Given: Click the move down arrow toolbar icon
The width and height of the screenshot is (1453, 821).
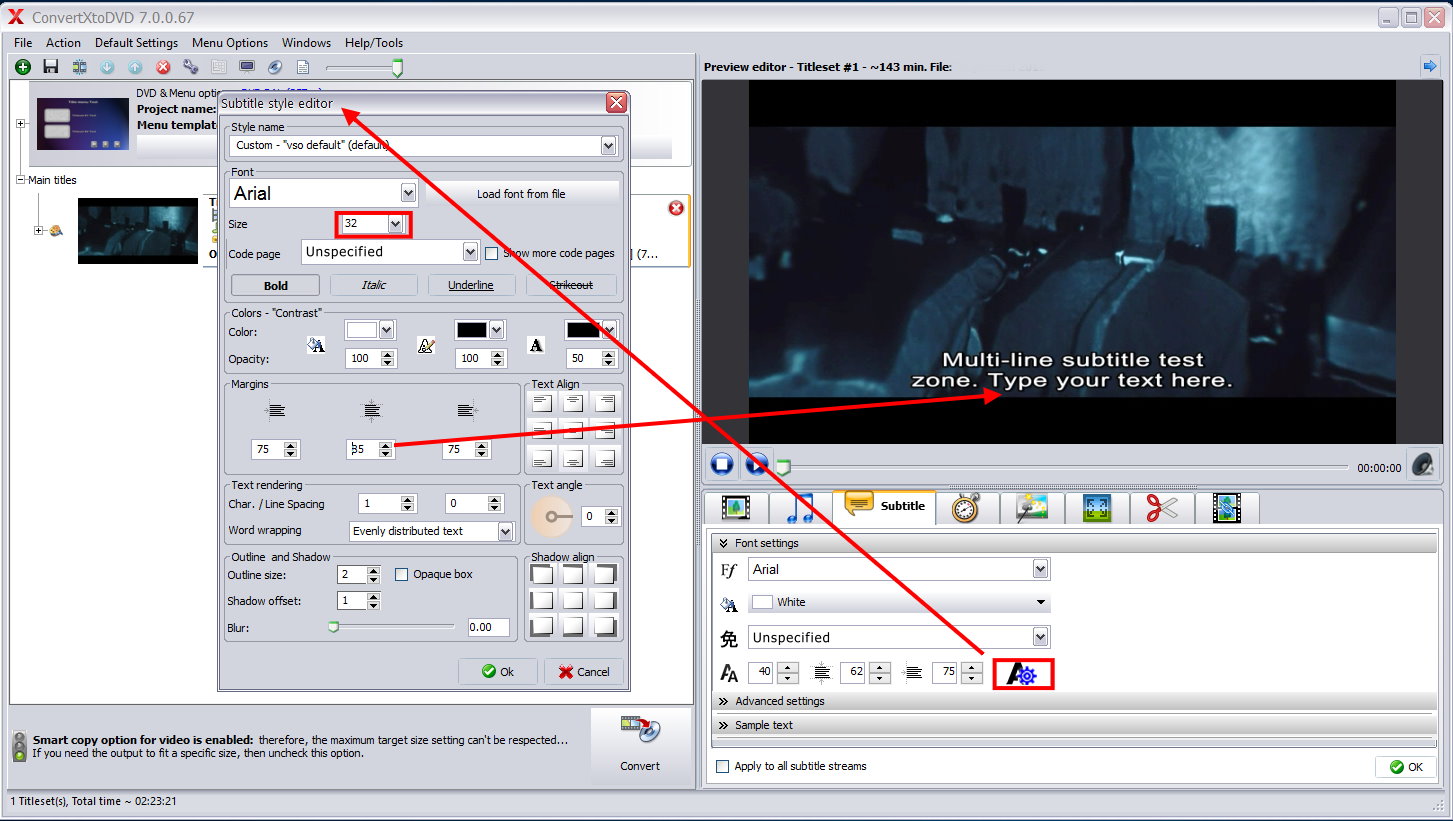Looking at the screenshot, I should click(107, 67).
